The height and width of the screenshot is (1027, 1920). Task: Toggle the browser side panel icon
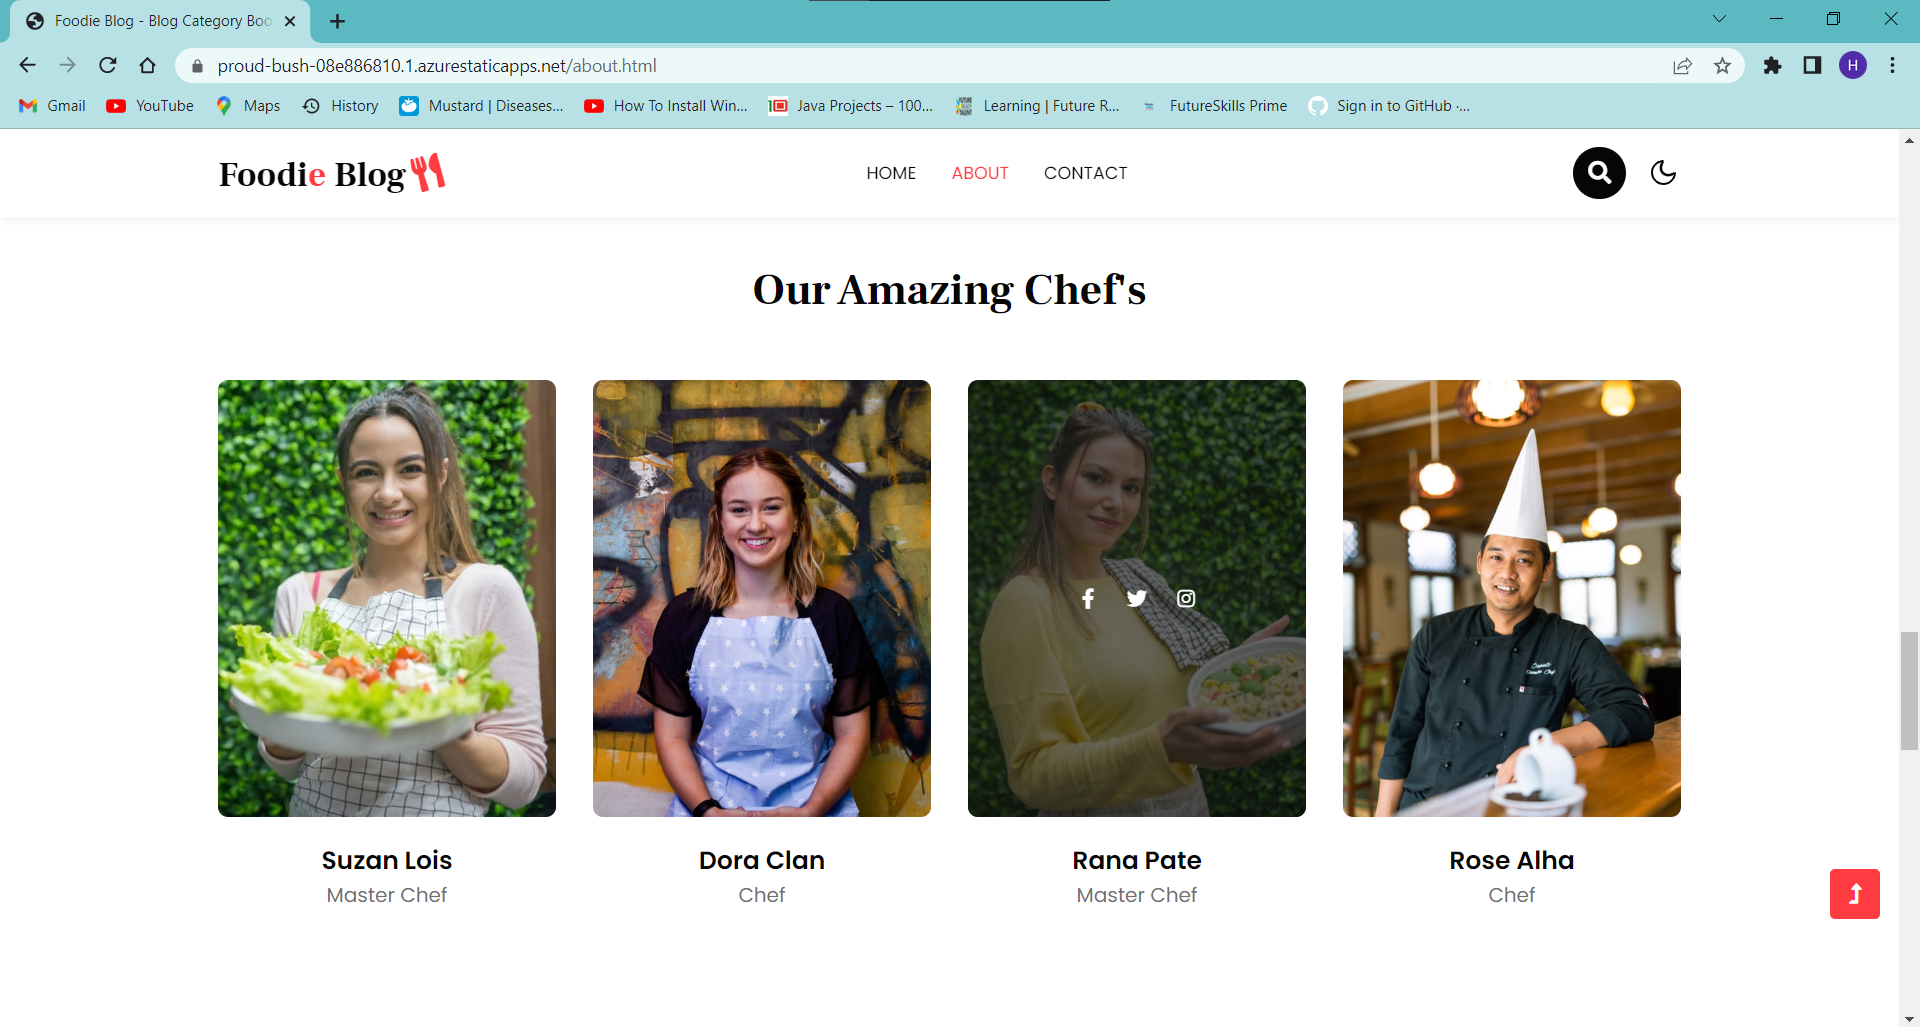tap(1812, 66)
